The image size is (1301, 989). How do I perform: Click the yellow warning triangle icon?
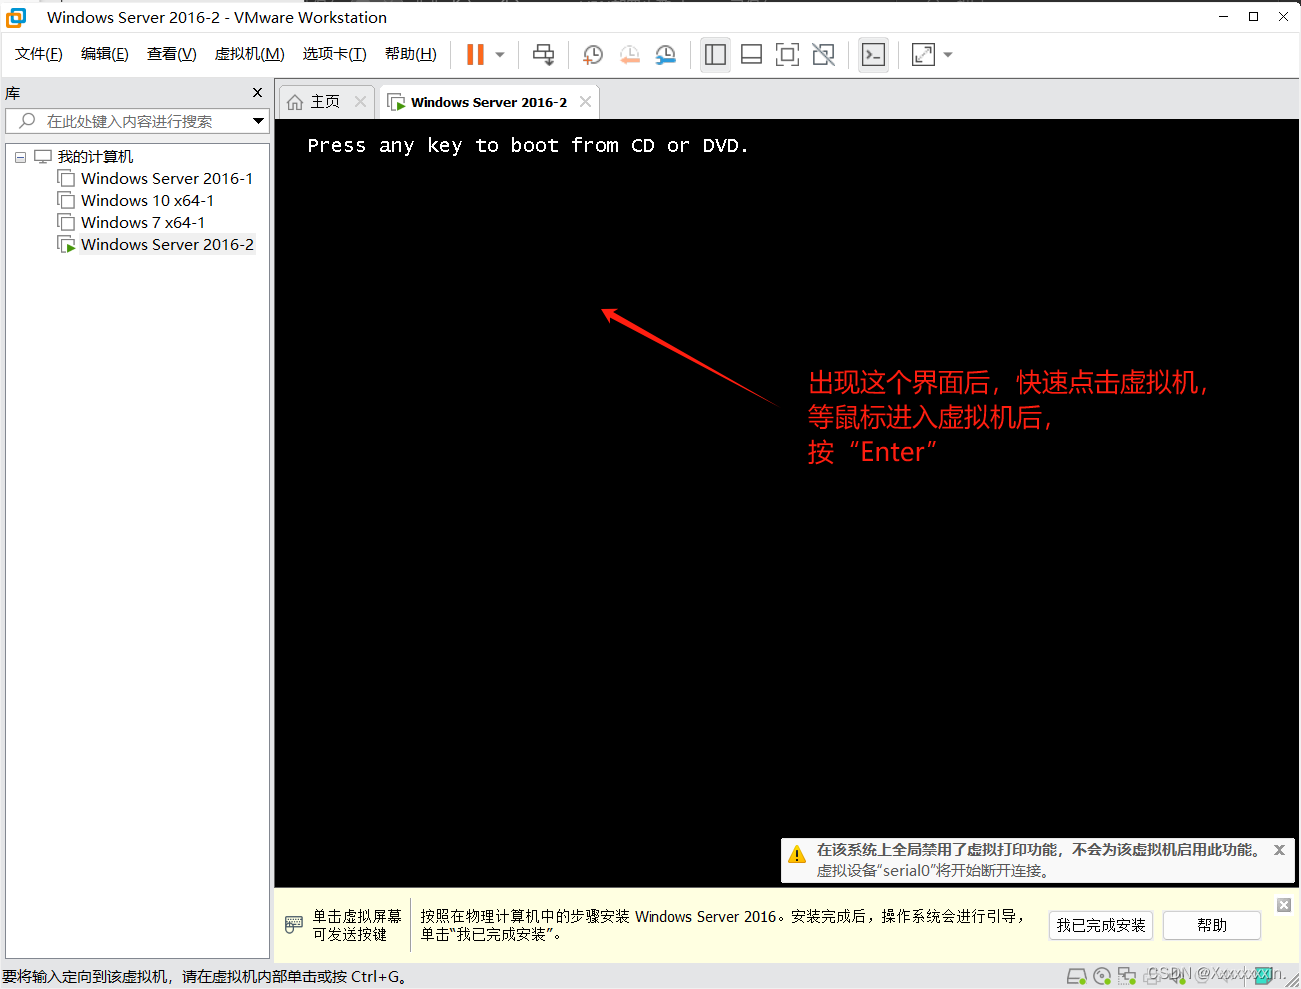tap(797, 855)
